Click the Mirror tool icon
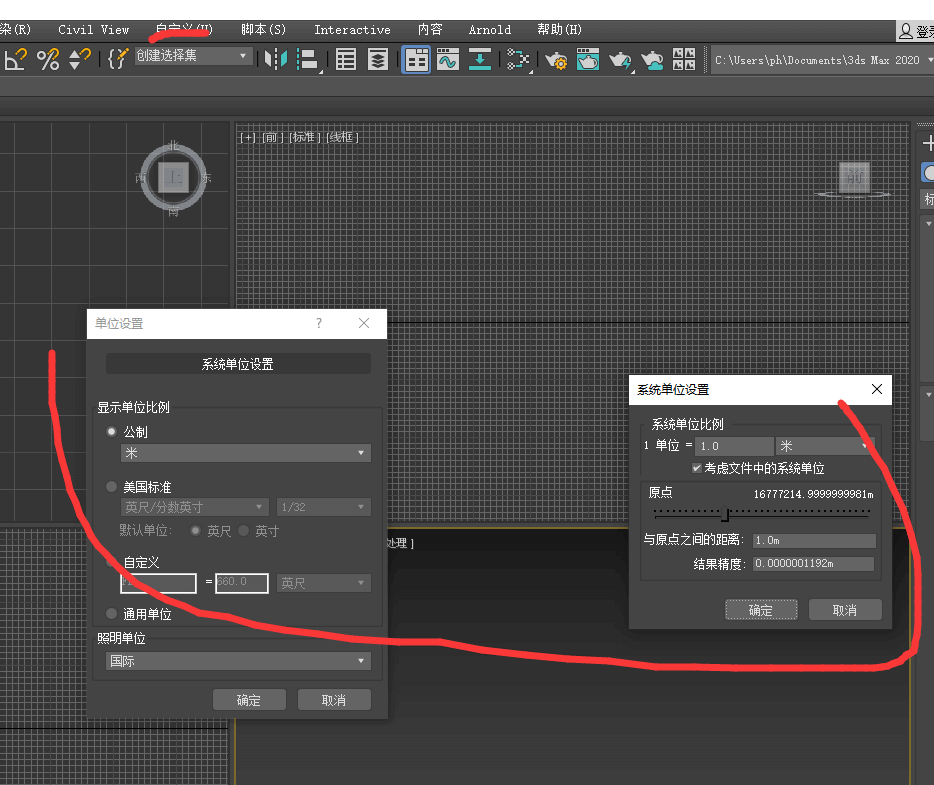The width and height of the screenshot is (934, 785). tap(274, 60)
